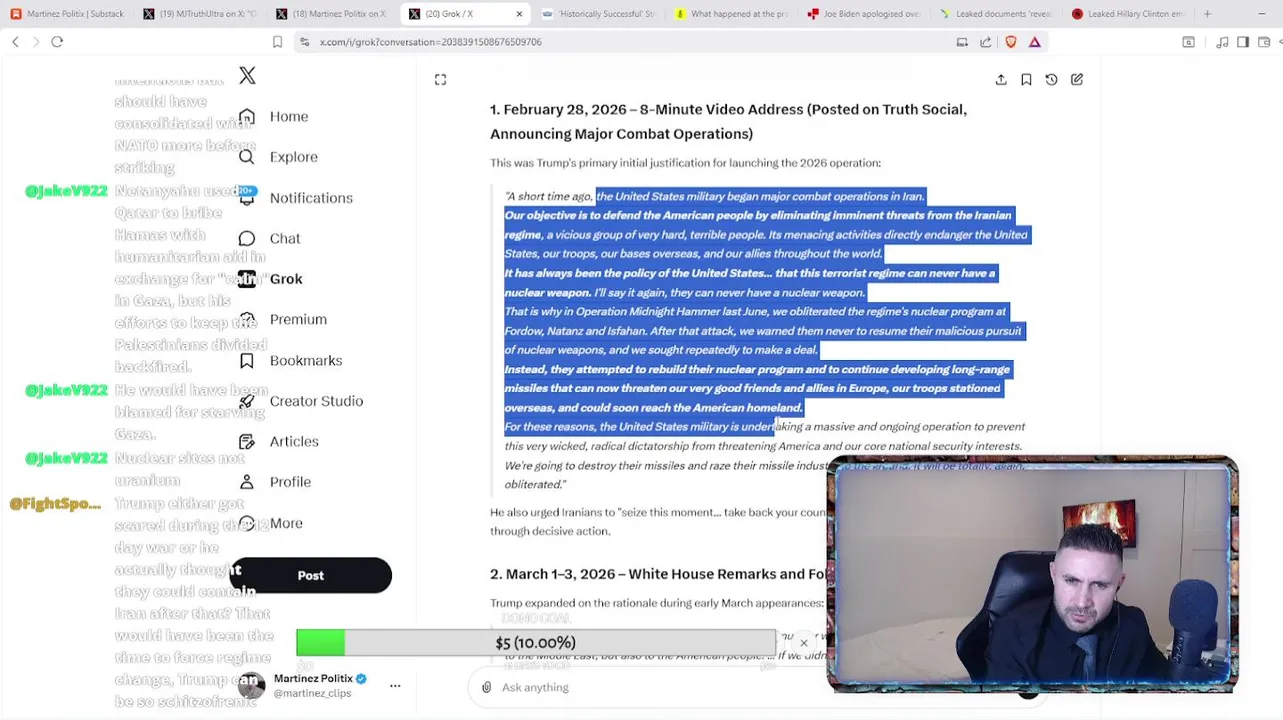This screenshot has width=1283, height=720.
Task: Reload the current page
Action: coord(57,42)
